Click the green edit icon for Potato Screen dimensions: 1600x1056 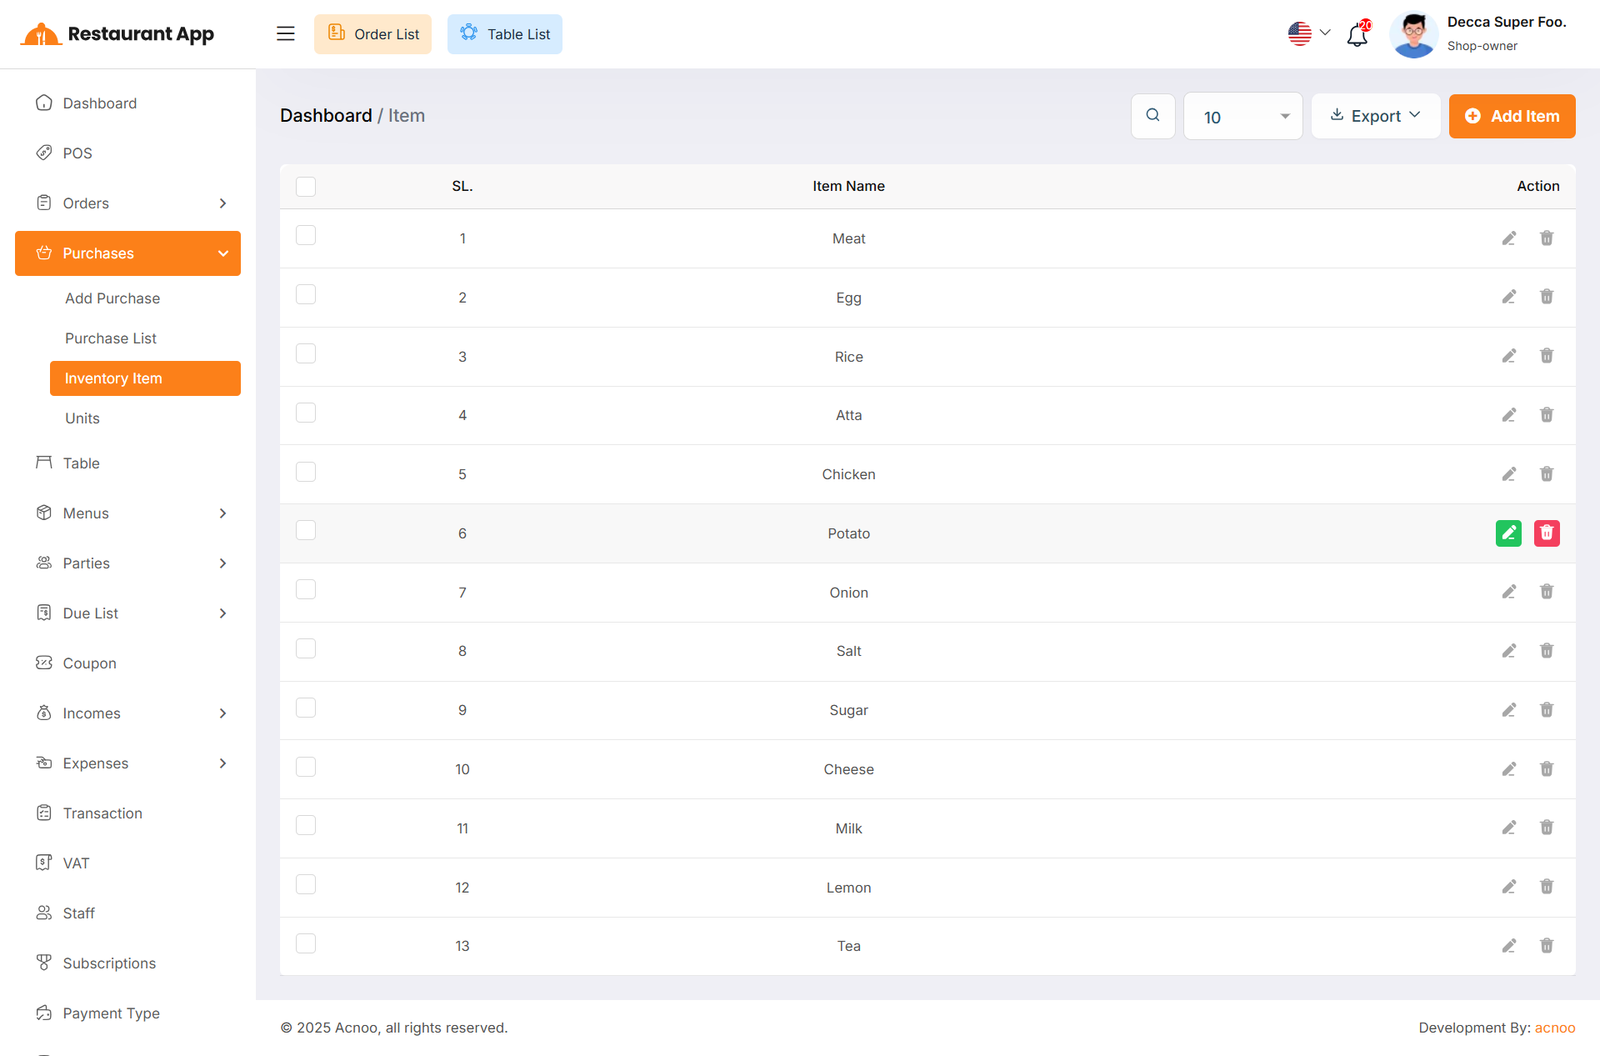pyautogui.click(x=1508, y=533)
